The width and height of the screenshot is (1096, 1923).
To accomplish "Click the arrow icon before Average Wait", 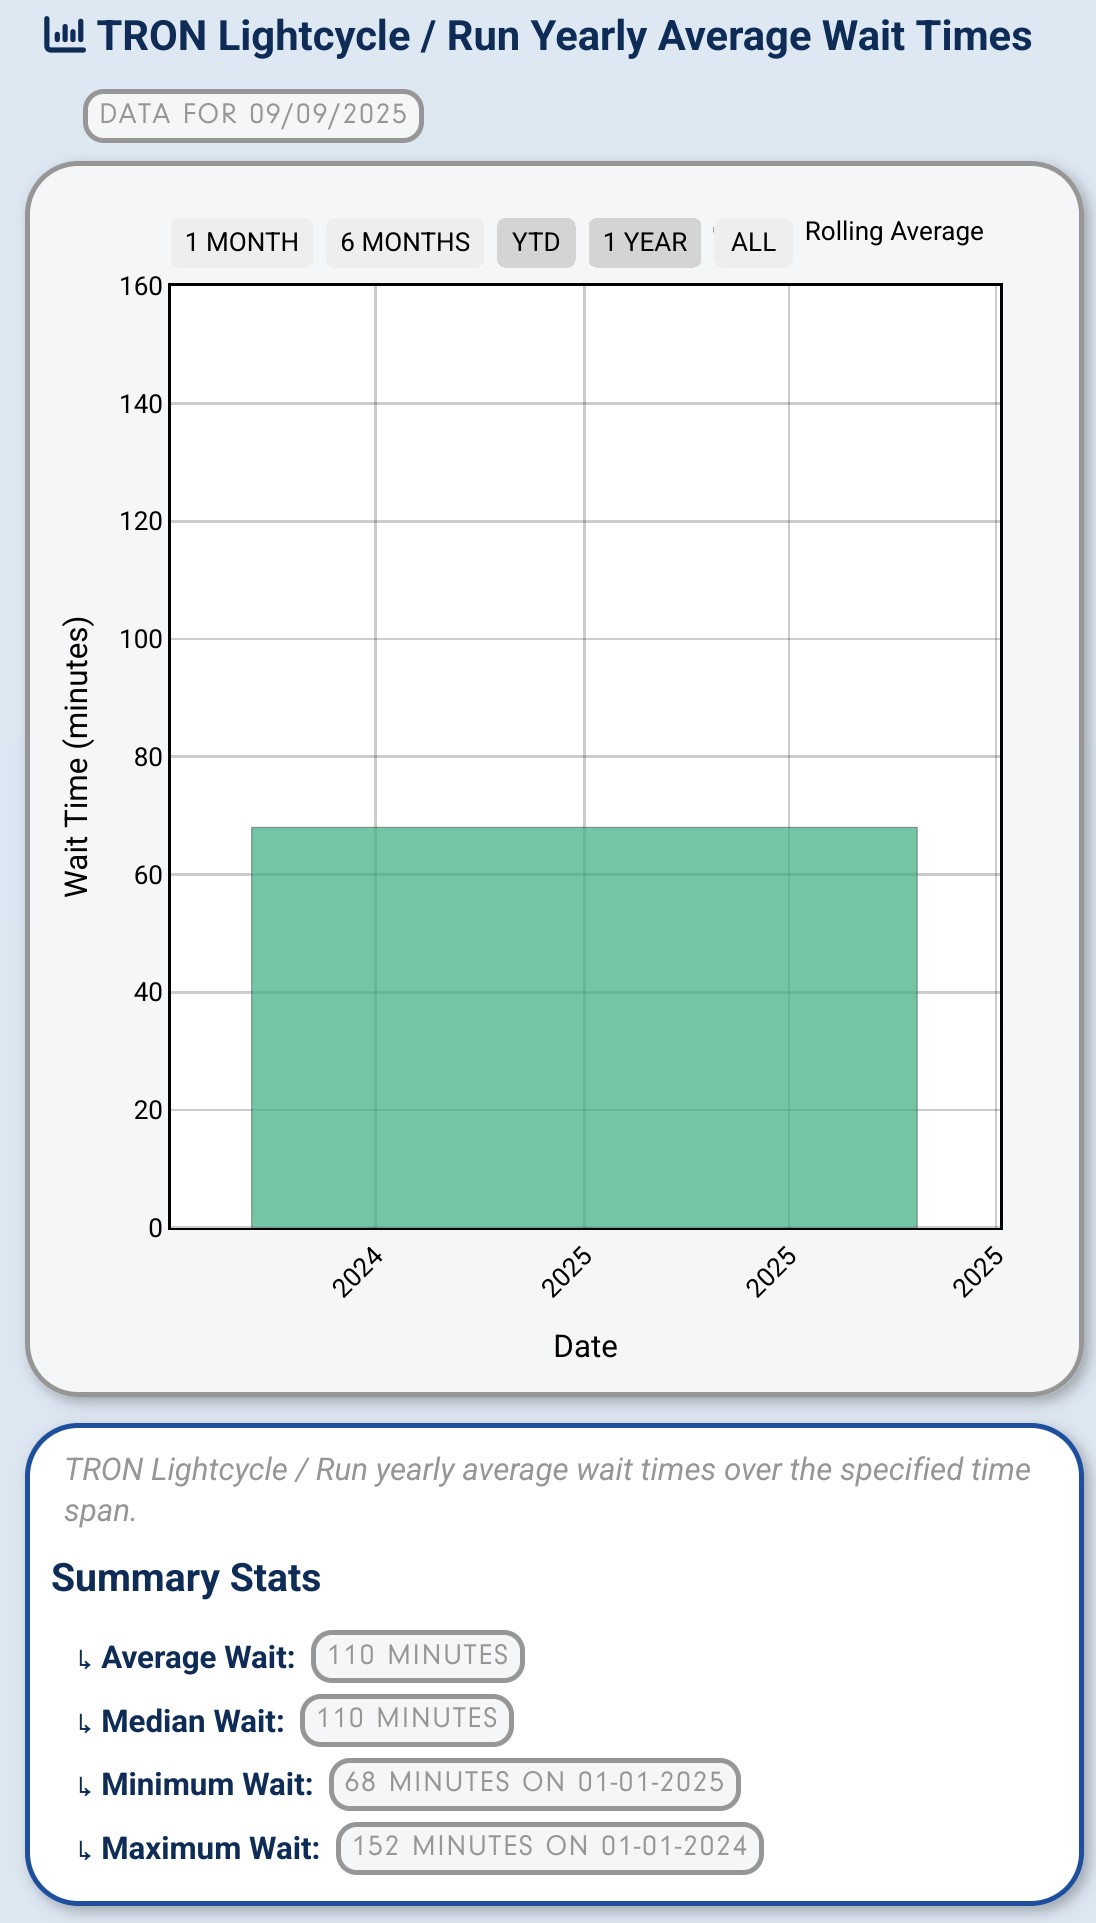I will (85, 1659).
